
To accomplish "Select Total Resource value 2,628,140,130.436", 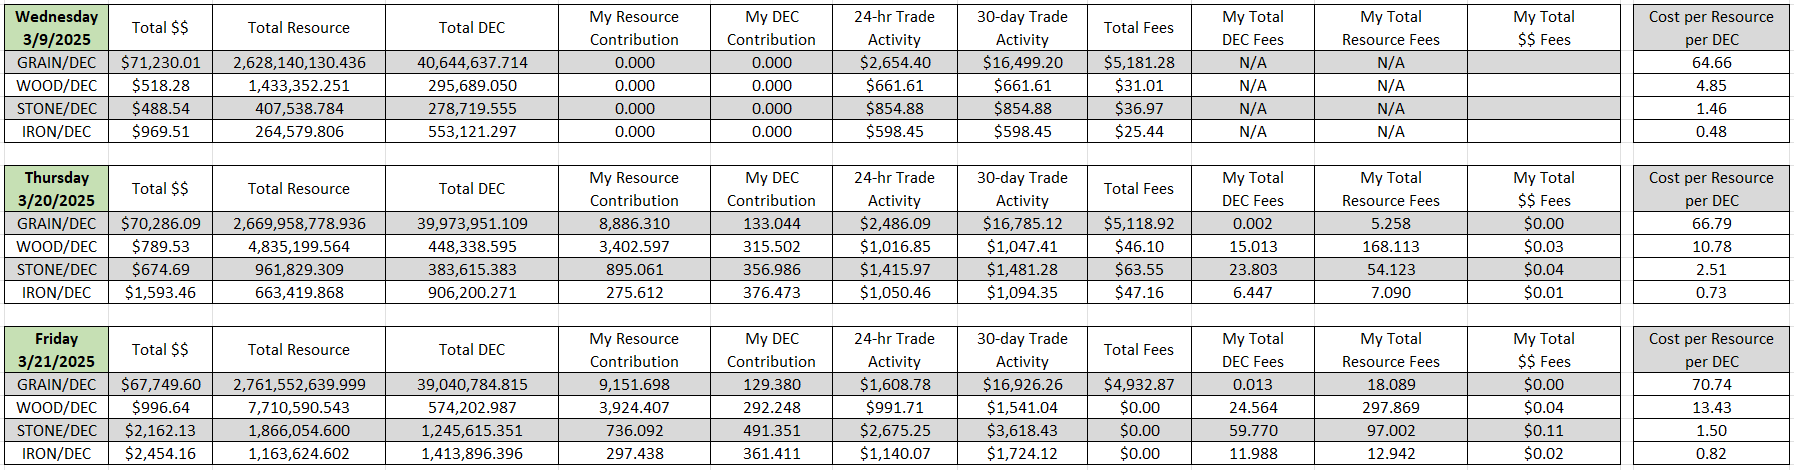I will point(299,62).
